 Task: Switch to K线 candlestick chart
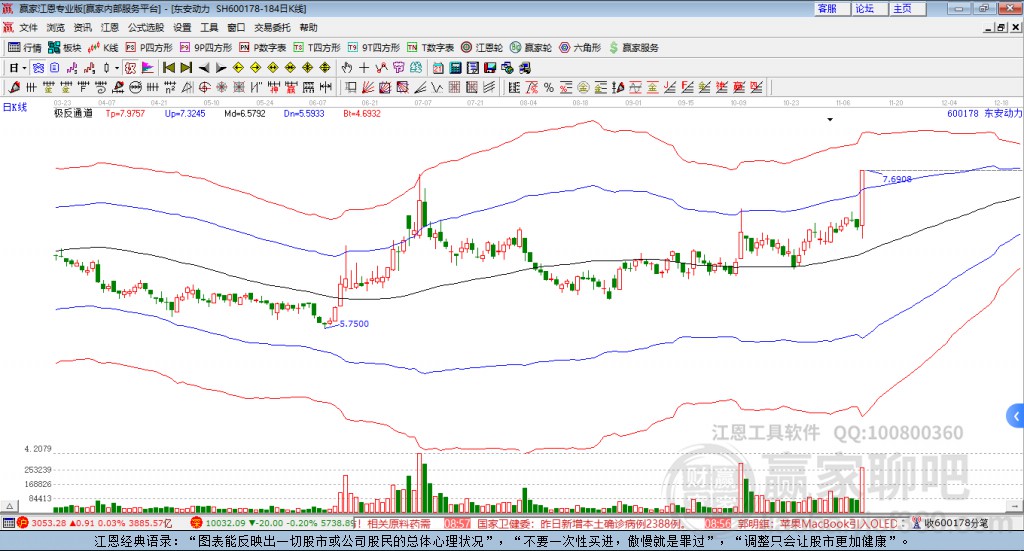click(103, 47)
